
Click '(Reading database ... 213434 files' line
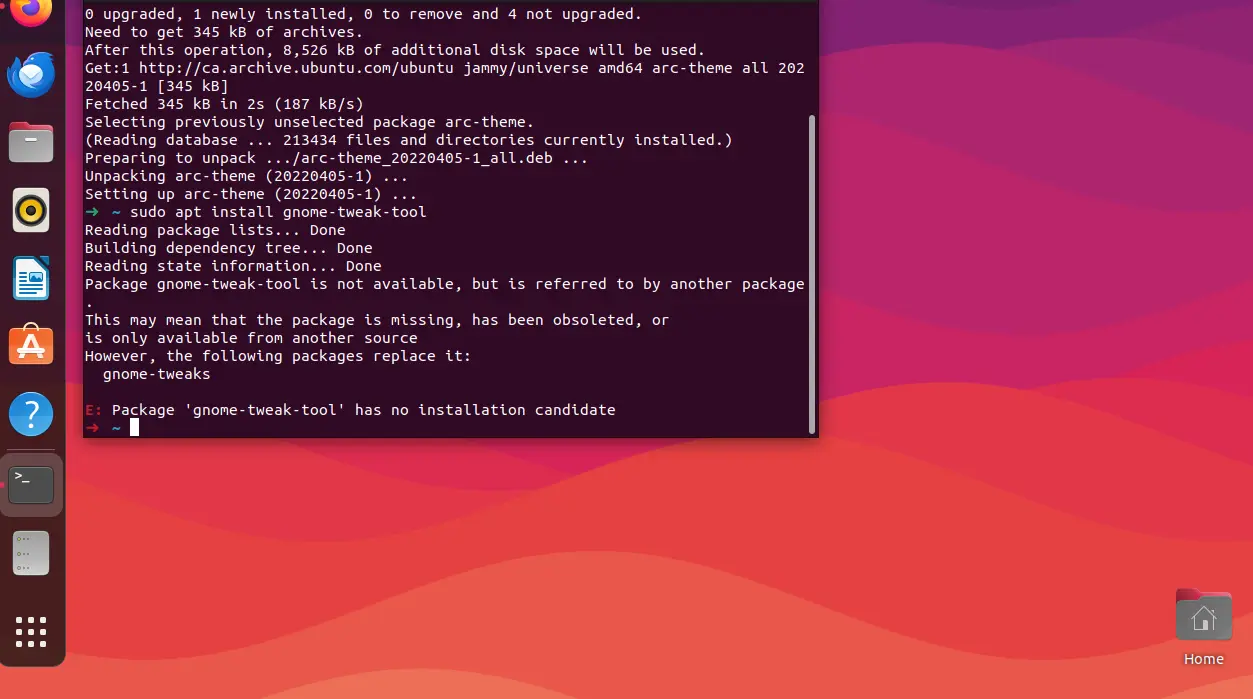[x=409, y=140]
